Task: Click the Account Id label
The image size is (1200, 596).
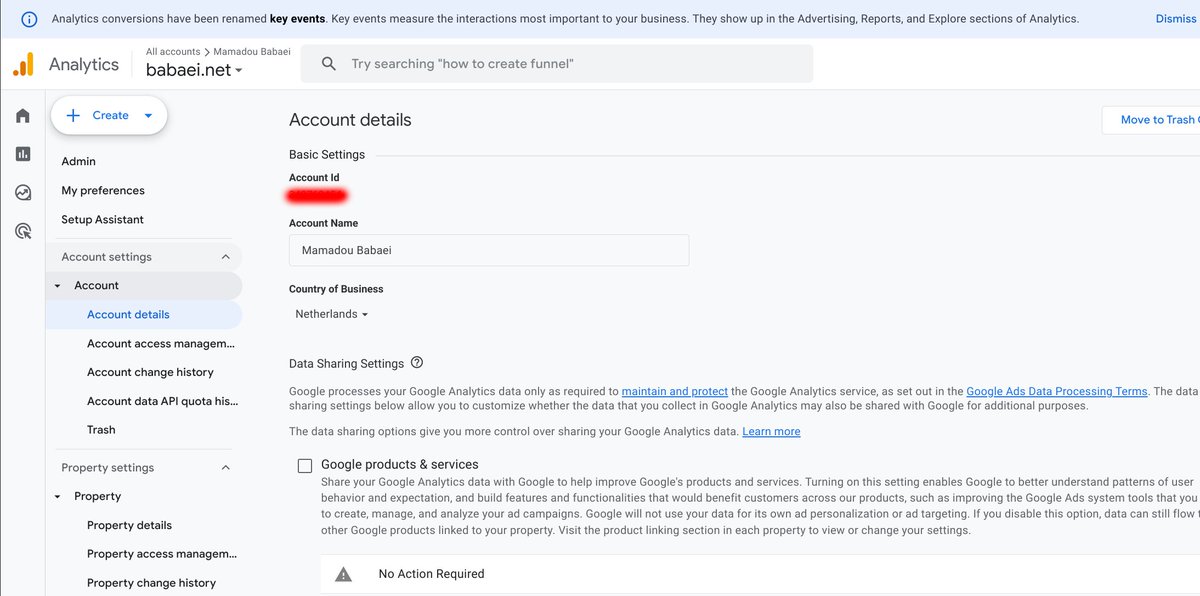Action: (314, 178)
